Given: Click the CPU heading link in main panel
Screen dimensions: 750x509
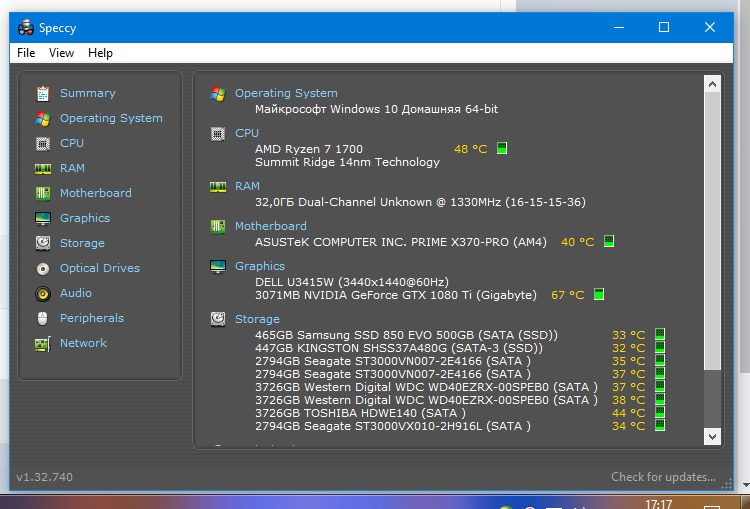Looking at the screenshot, I should click(x=247, y=133).
